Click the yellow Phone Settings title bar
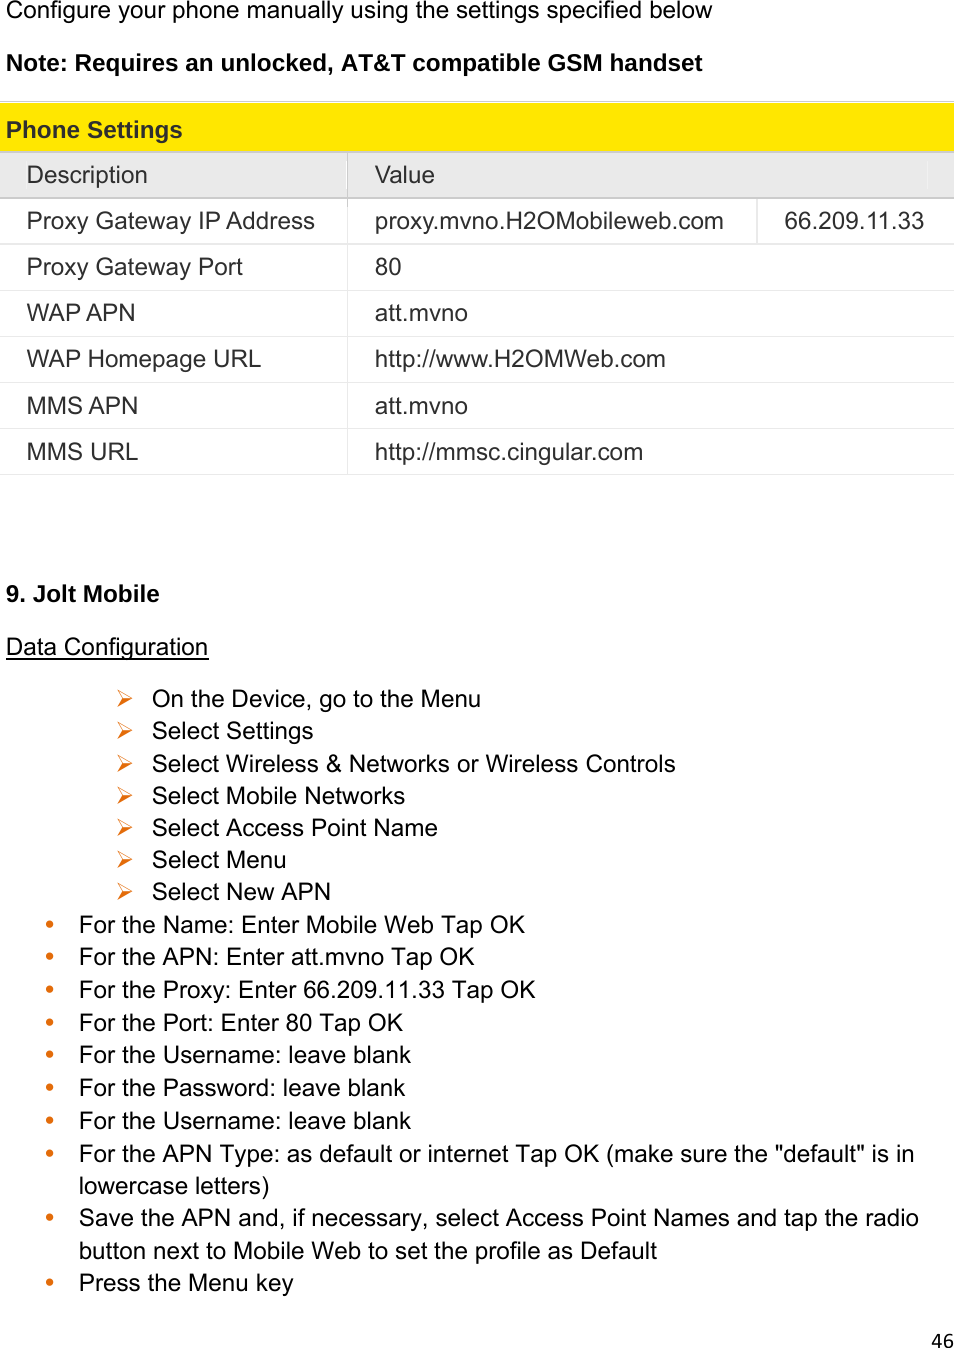The width and height of the screenshot is (954, 1348). [x=477, y=129]
